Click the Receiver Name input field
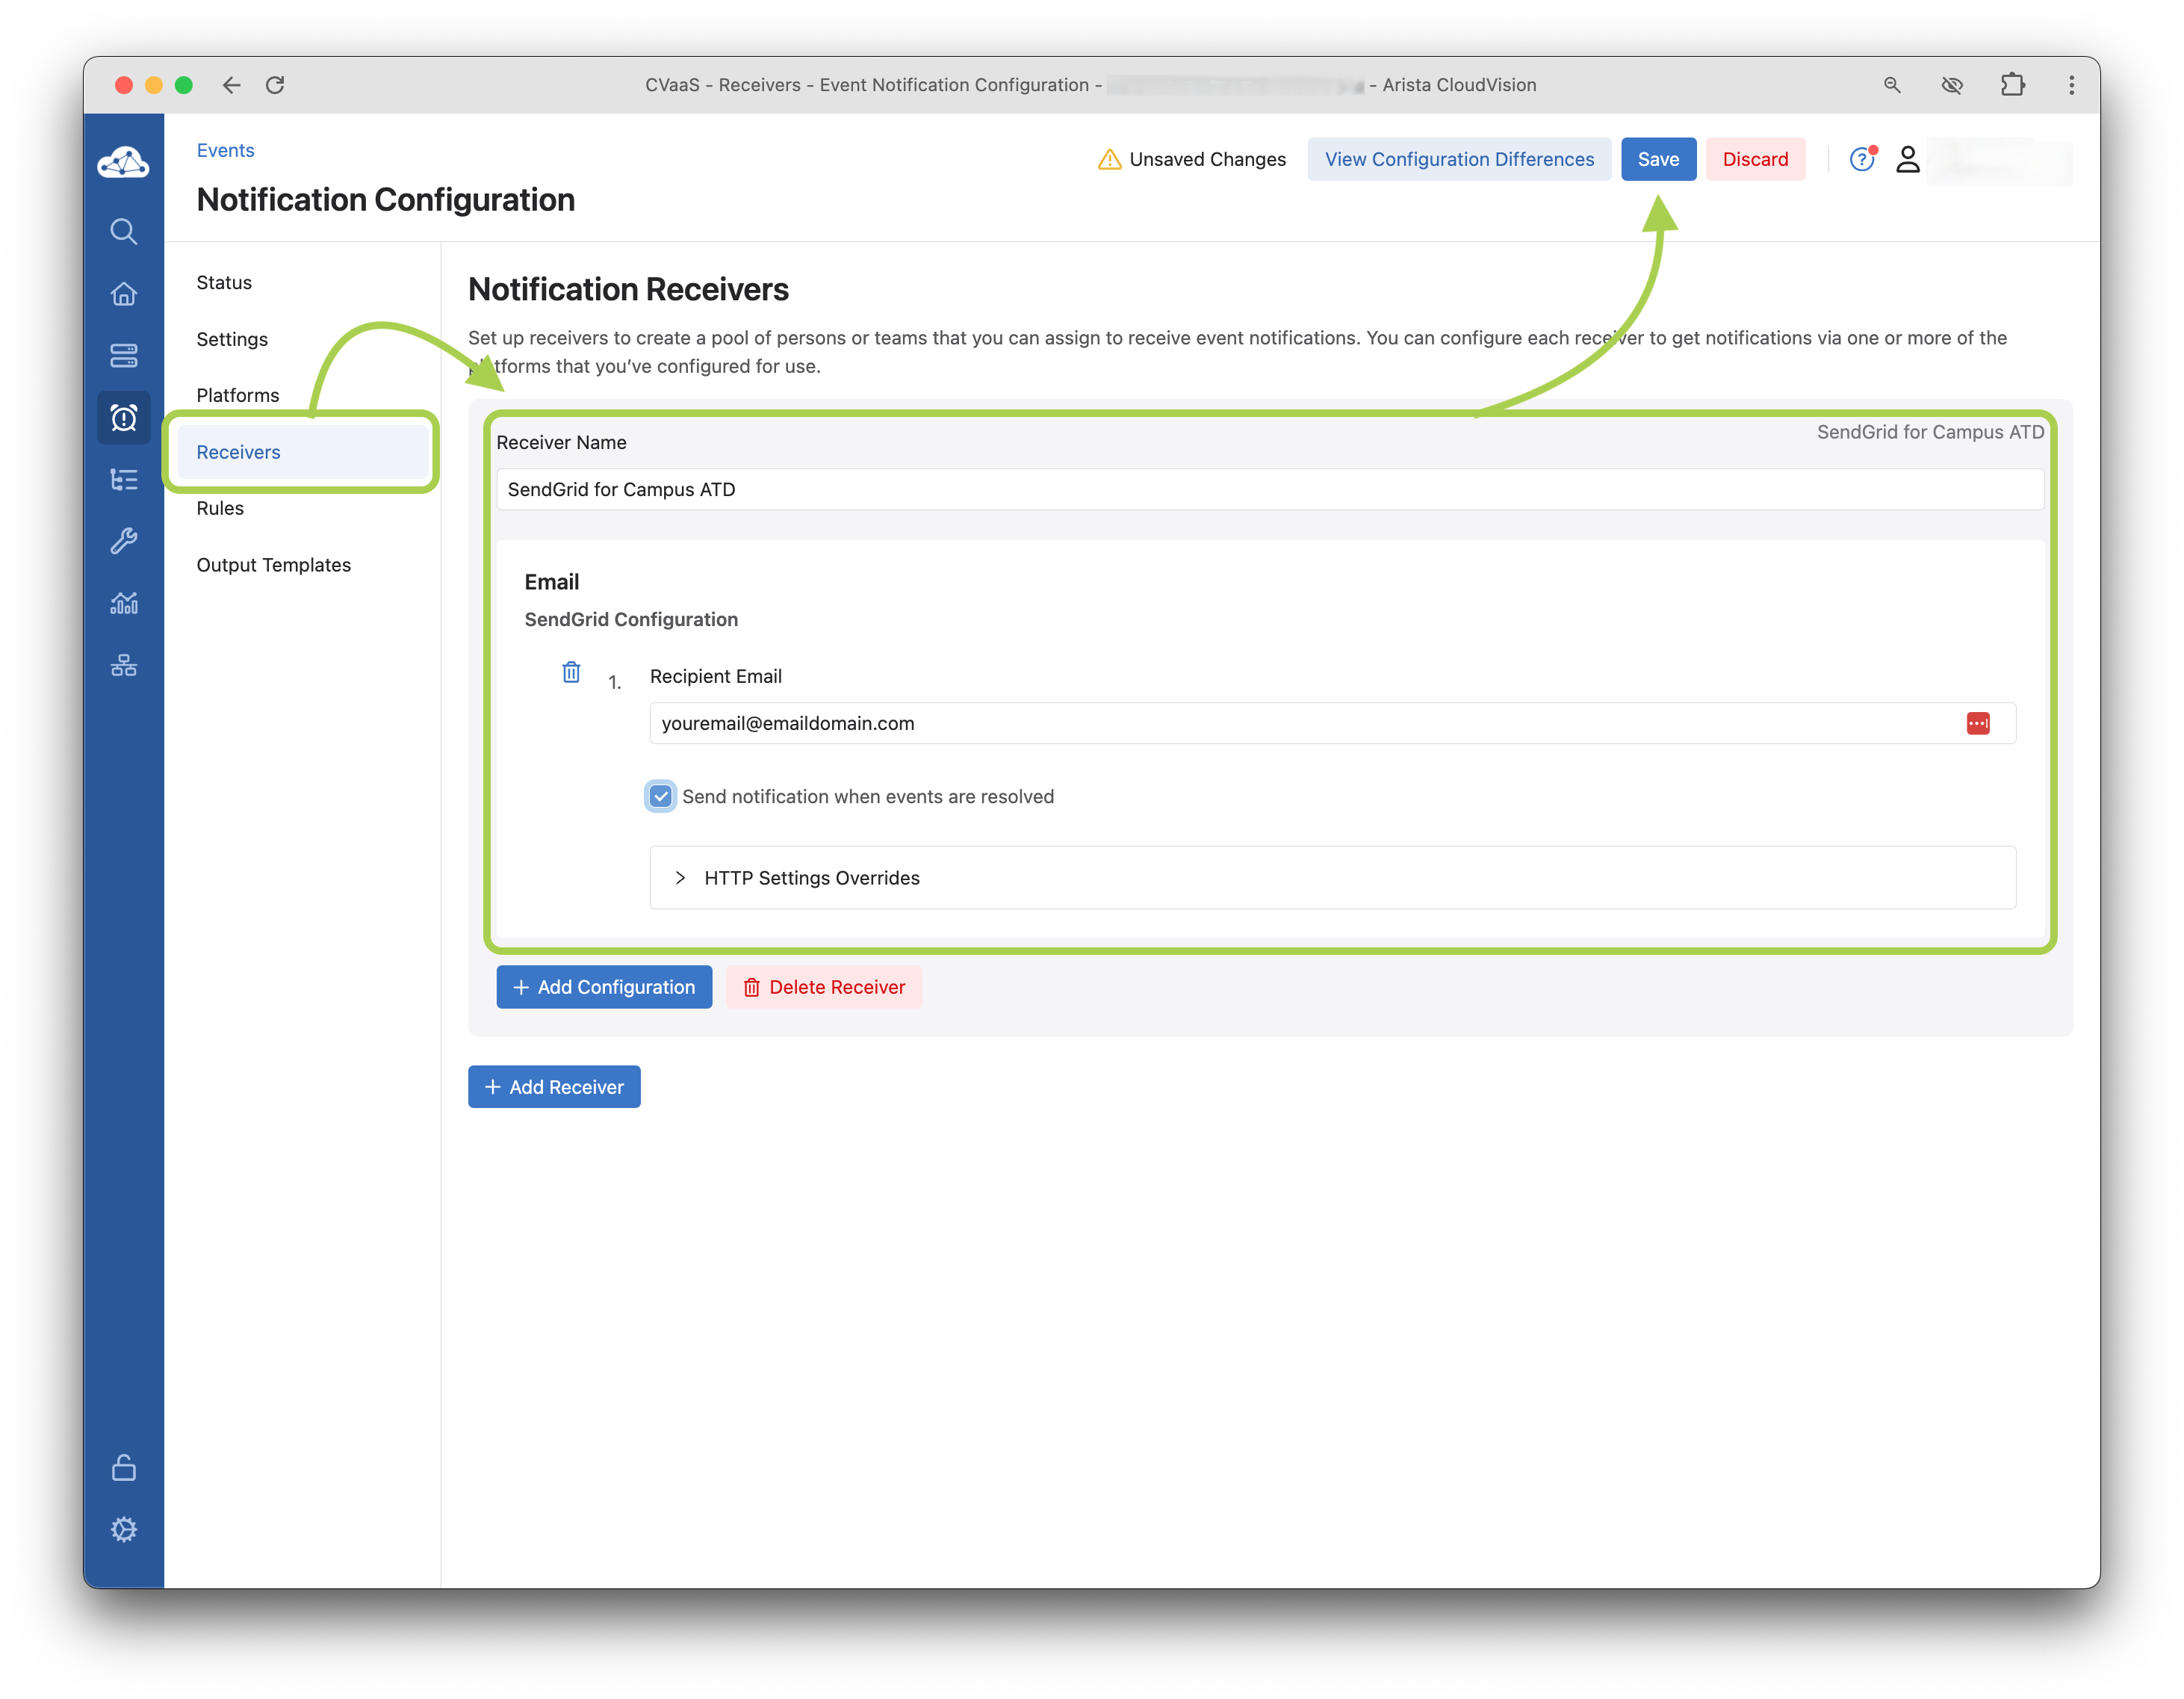2184x1699 pixels. click(1268, 489)
